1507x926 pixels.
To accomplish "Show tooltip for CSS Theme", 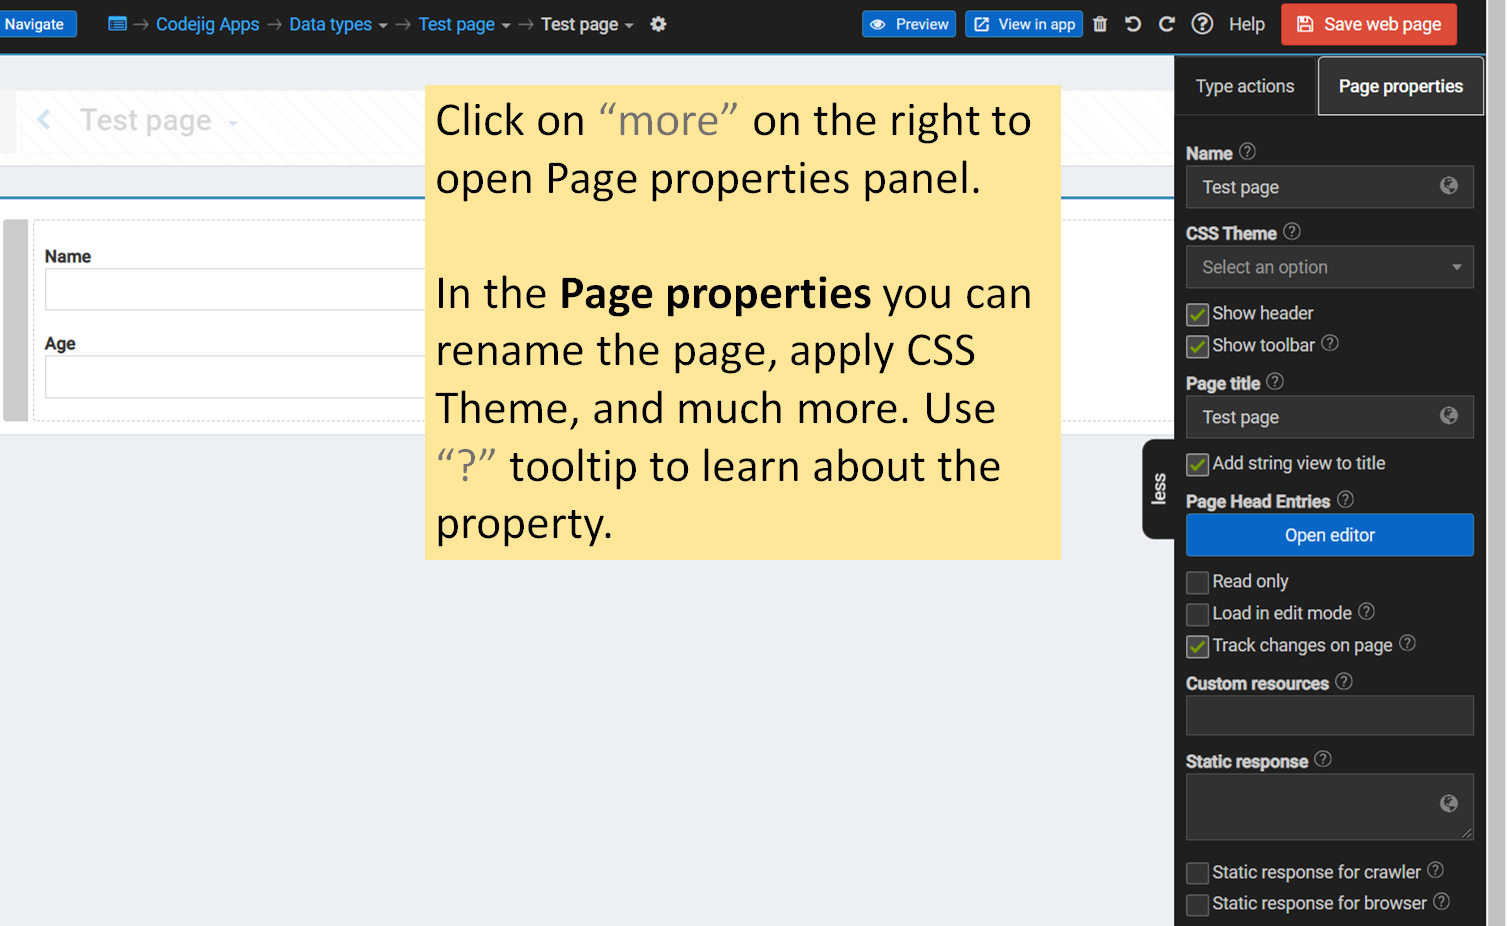I will (x=1292, y=232).
